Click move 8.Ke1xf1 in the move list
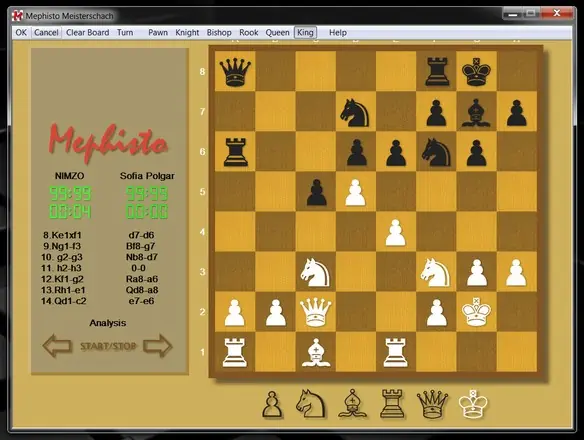 pos(62,235)
